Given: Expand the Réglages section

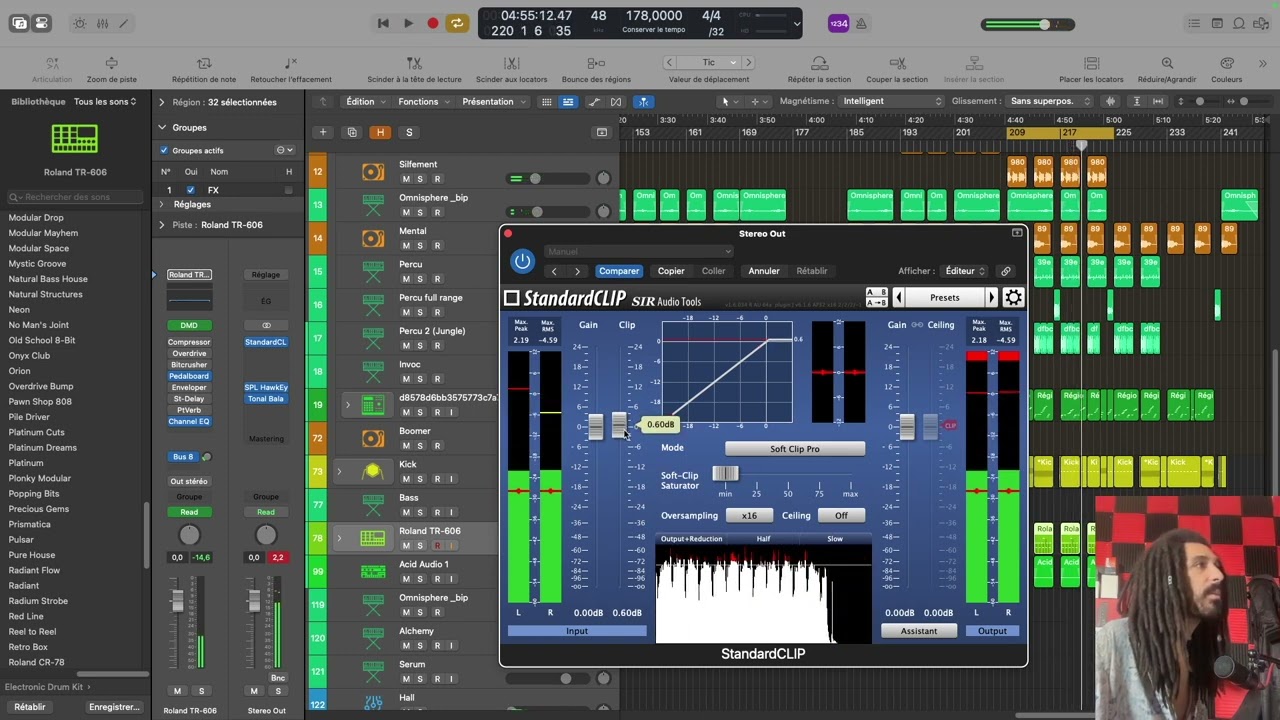Looking at the screenshot, I should [x=162, y=204].
